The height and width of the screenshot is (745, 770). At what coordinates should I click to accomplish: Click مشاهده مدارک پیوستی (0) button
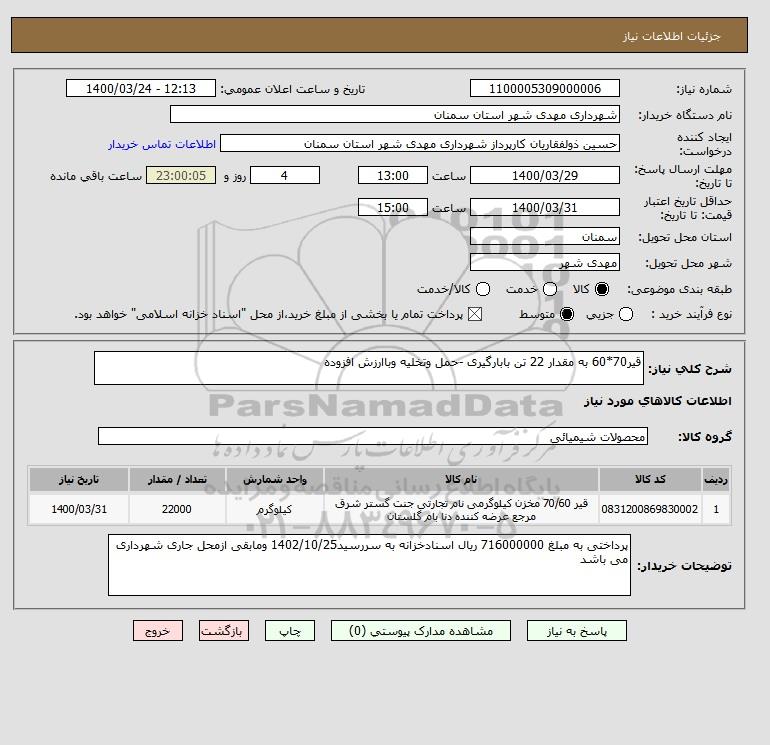[421, 631]
